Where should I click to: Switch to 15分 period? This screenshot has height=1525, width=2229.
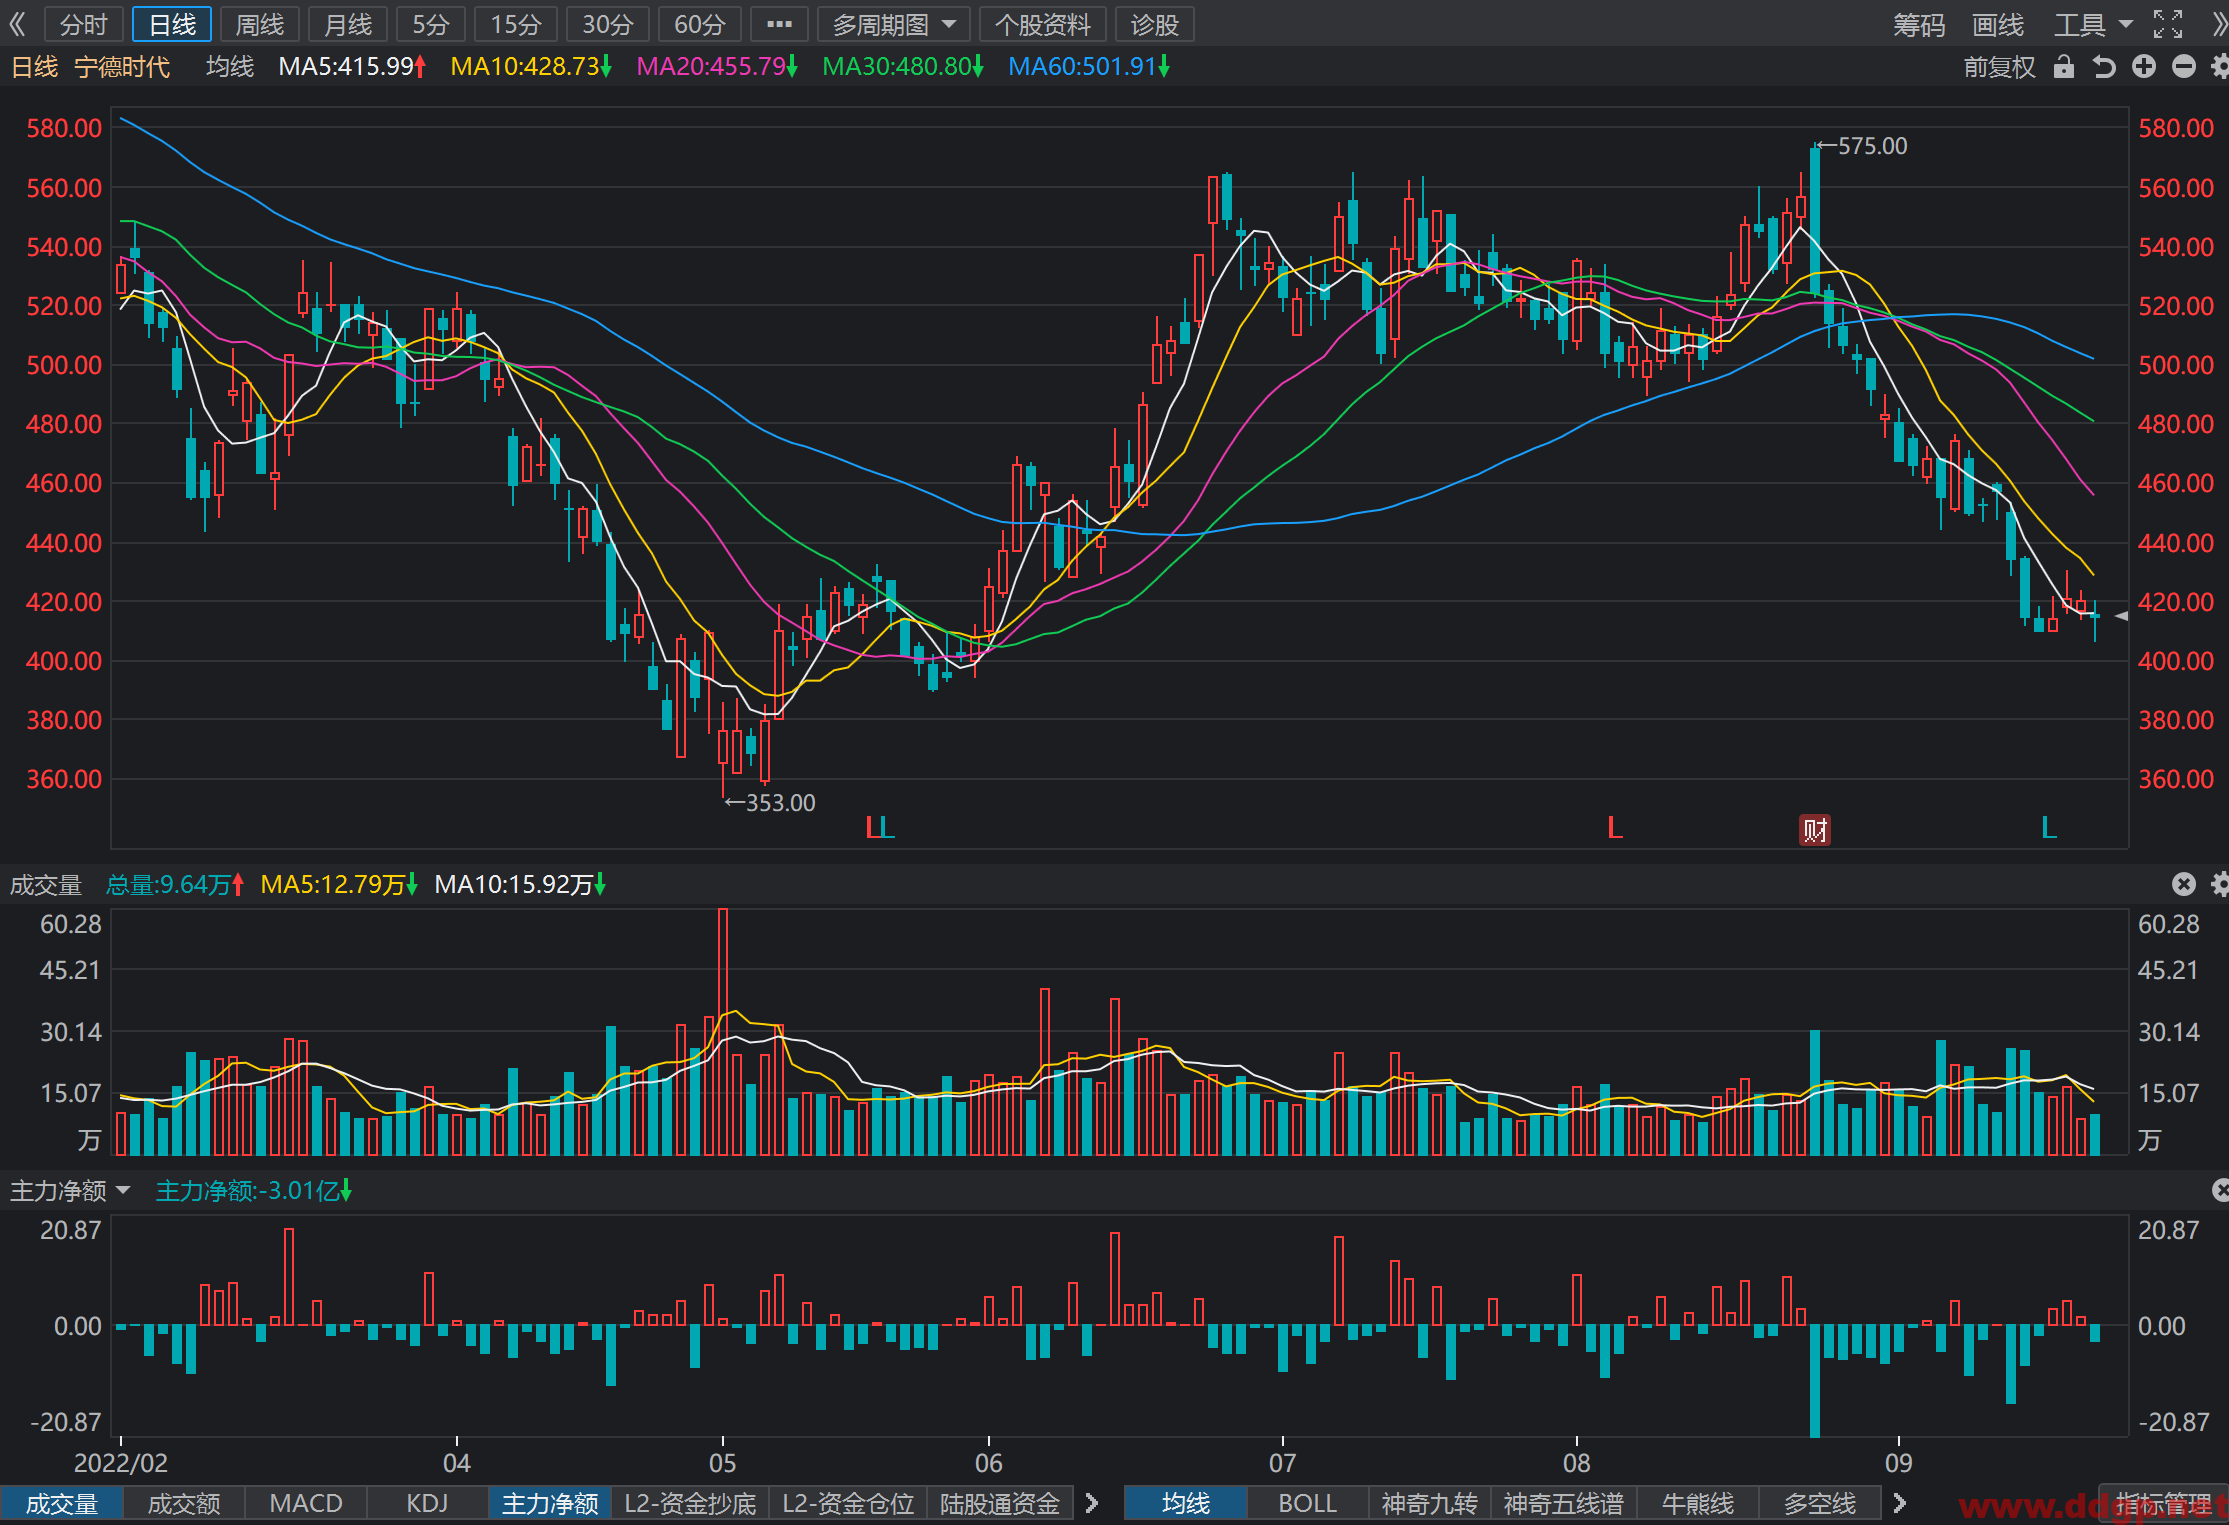pyautogui.click(x=516, y=24)
